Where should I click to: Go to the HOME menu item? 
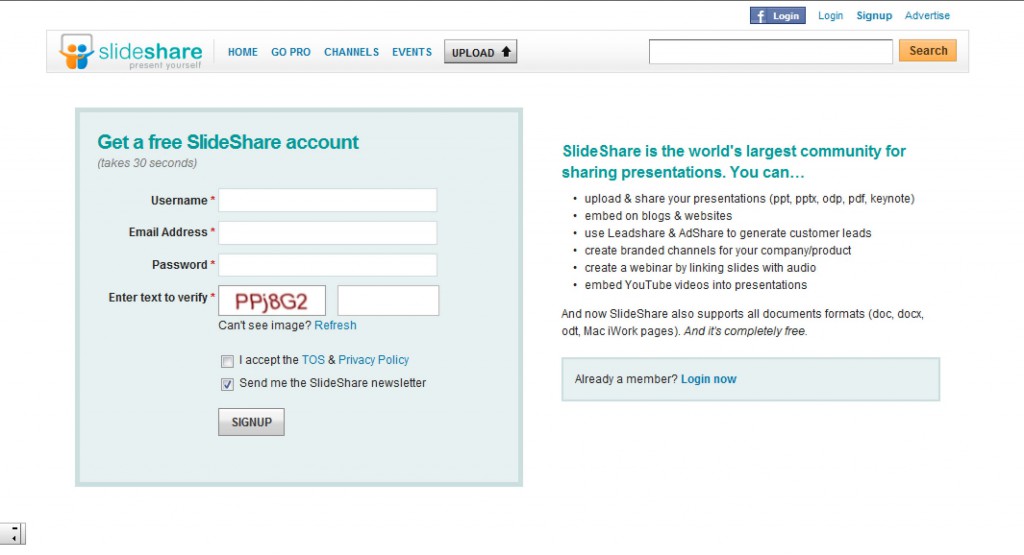point(242,52)
